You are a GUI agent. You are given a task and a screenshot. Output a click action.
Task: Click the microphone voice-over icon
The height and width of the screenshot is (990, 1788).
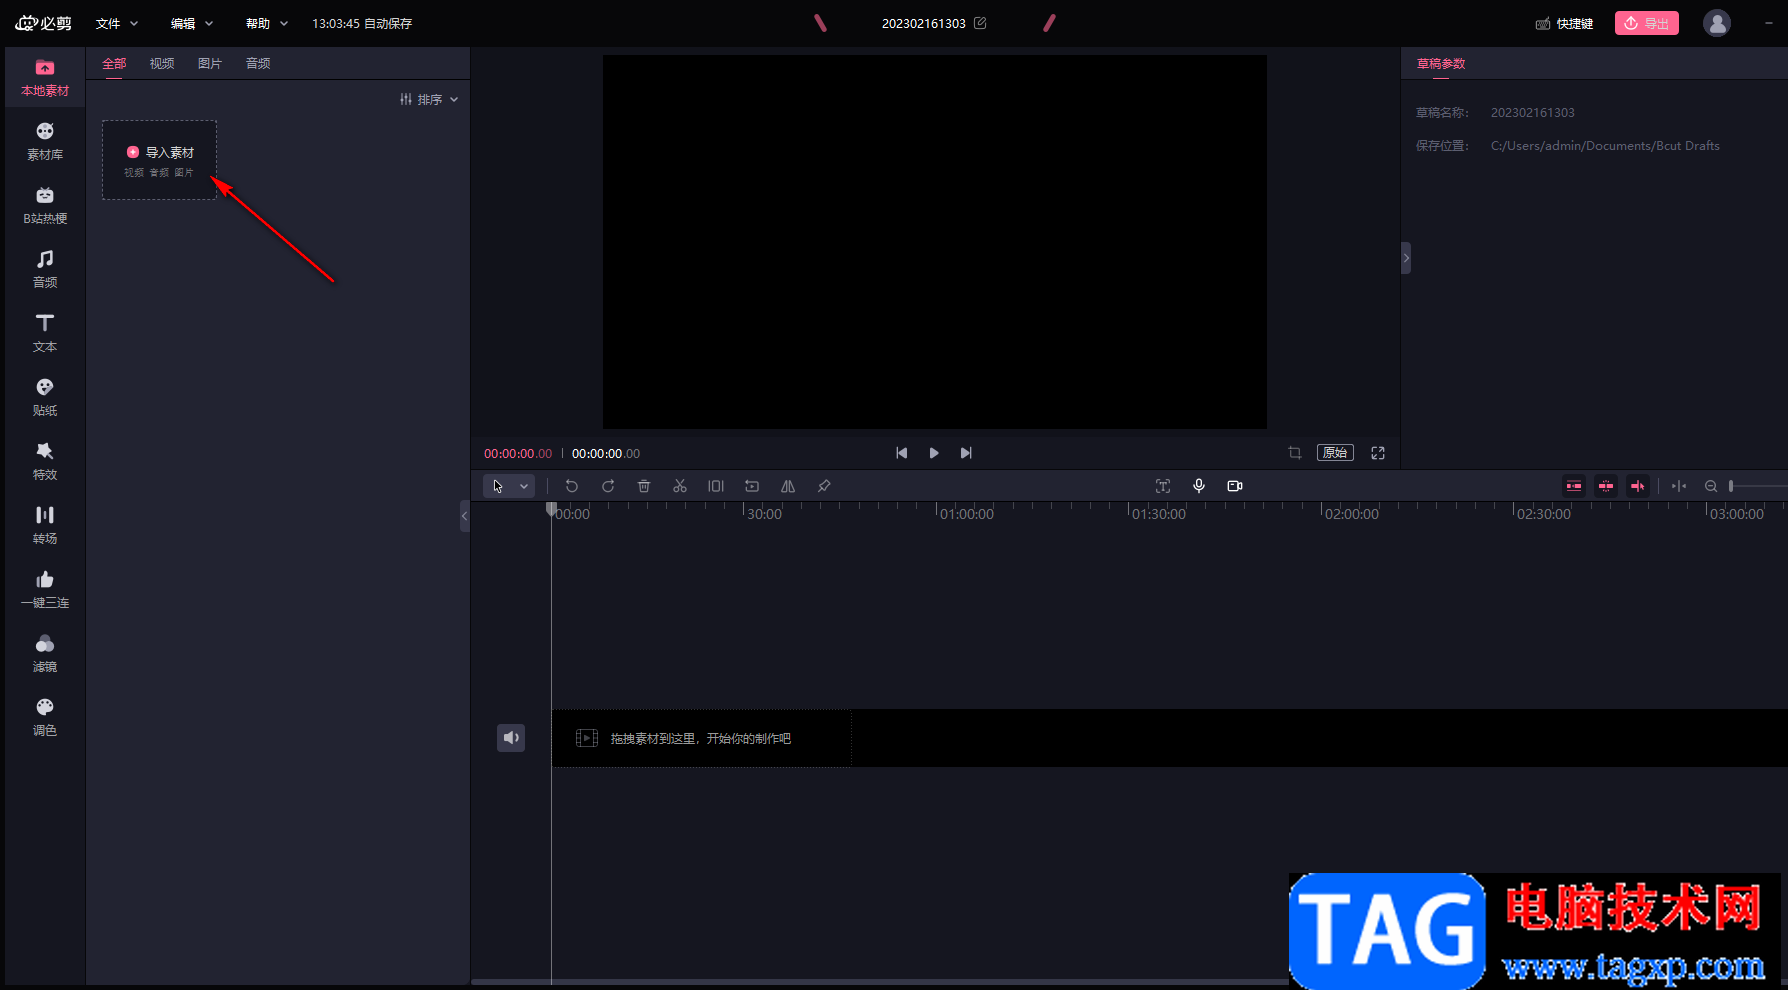tap(1199, 486)
